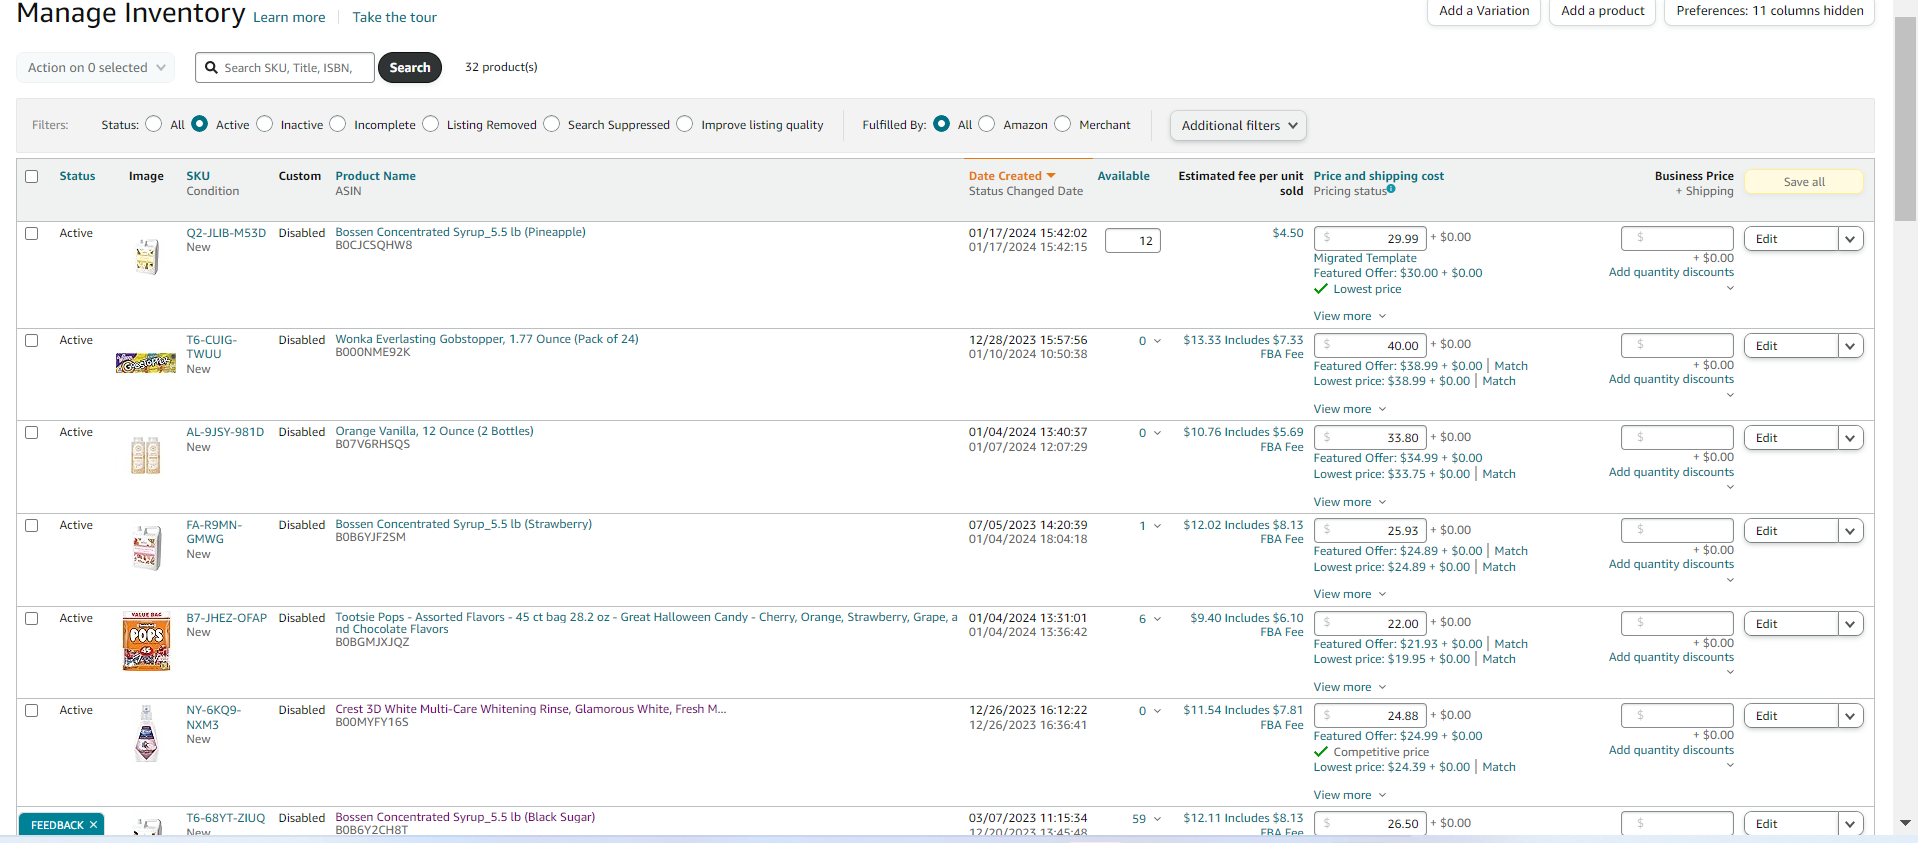Sort by Product Name column header
Screen dimensions: 1918x843
point(375,176)
